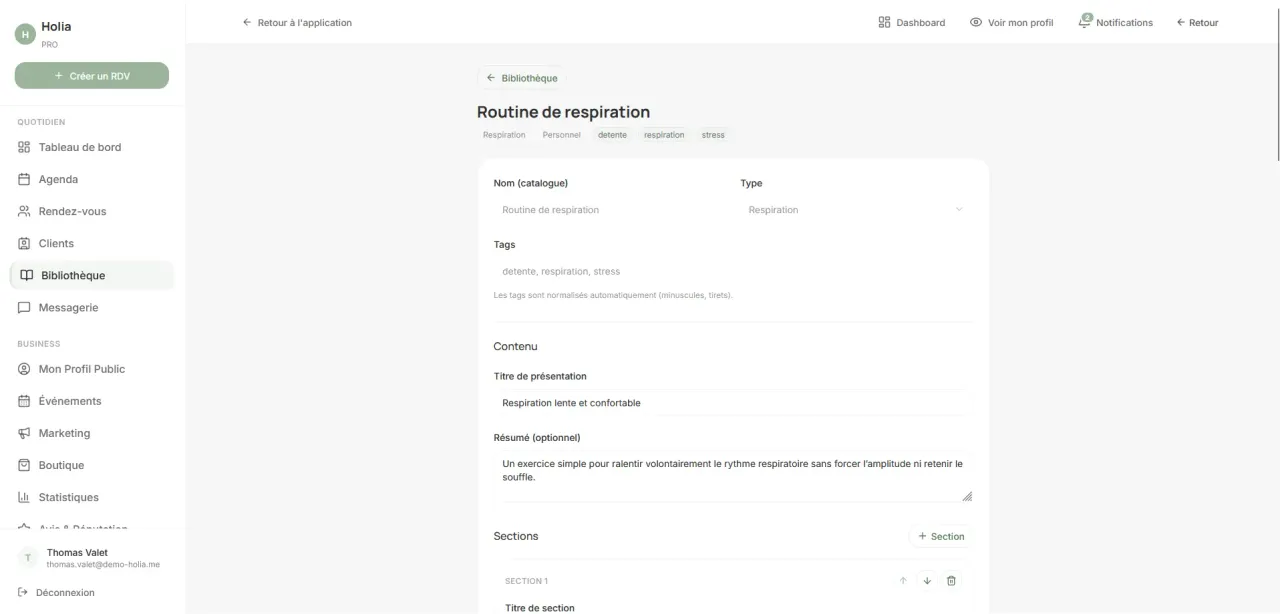
Task: Click the Bibliothèque book icon
Action: (x=27, y=275)
